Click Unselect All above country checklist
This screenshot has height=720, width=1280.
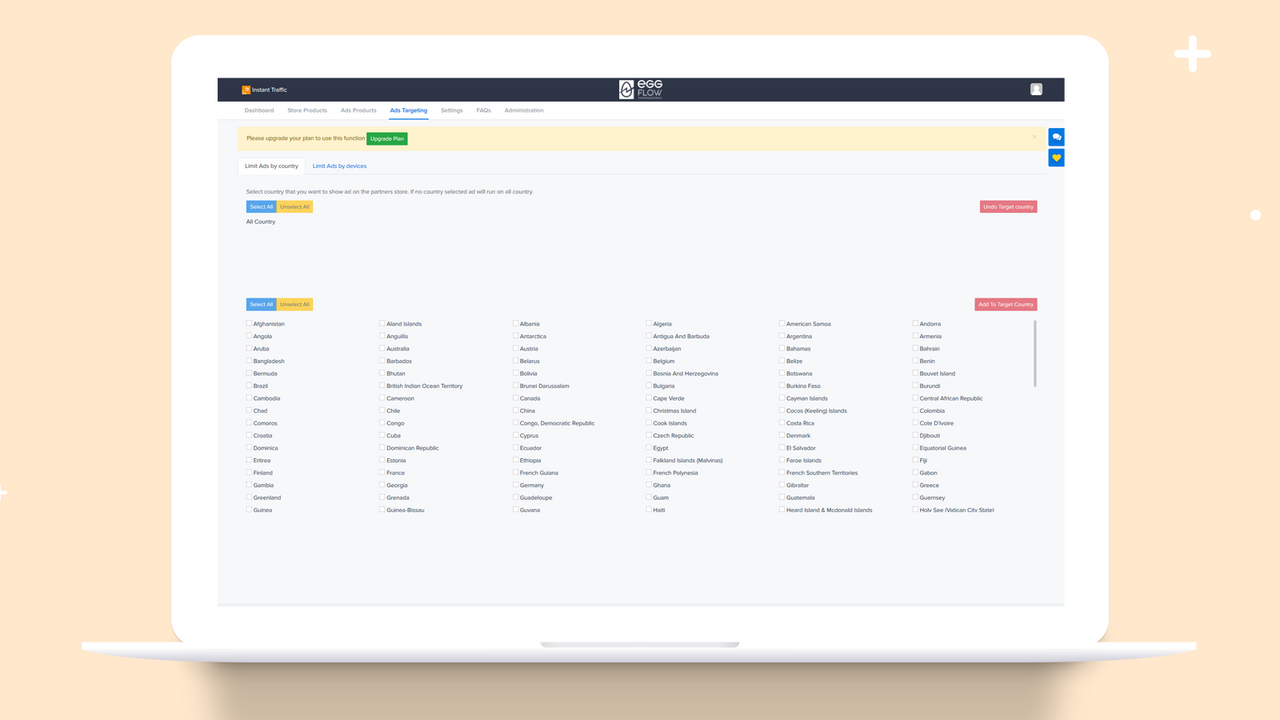click(294, 304)
